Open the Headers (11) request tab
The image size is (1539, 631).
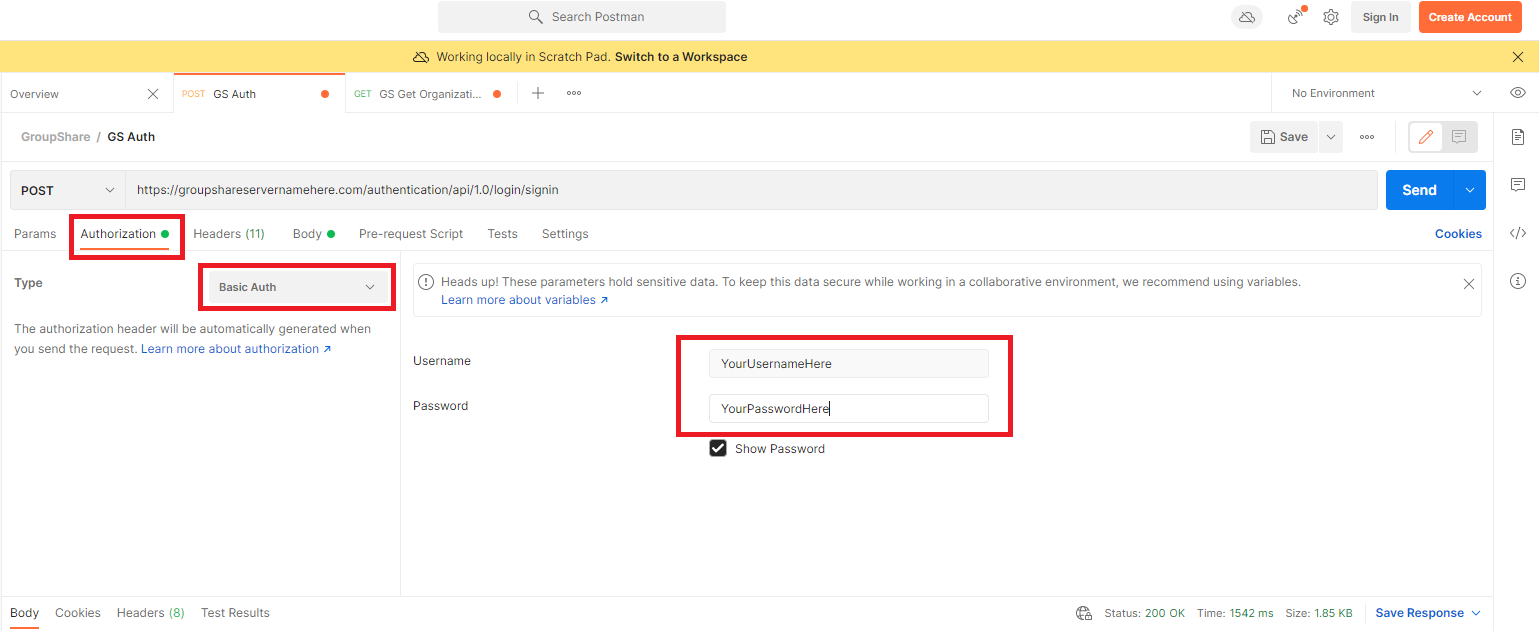coord(229,234)
